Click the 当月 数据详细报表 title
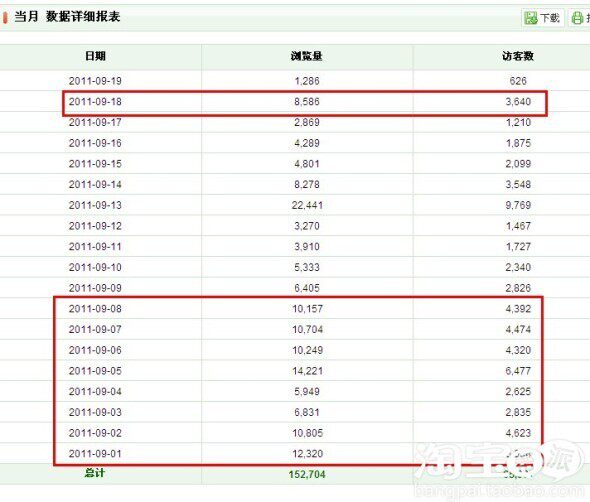Image resolution: width=590 pixels, height=502 pixels. coord(67,17)
